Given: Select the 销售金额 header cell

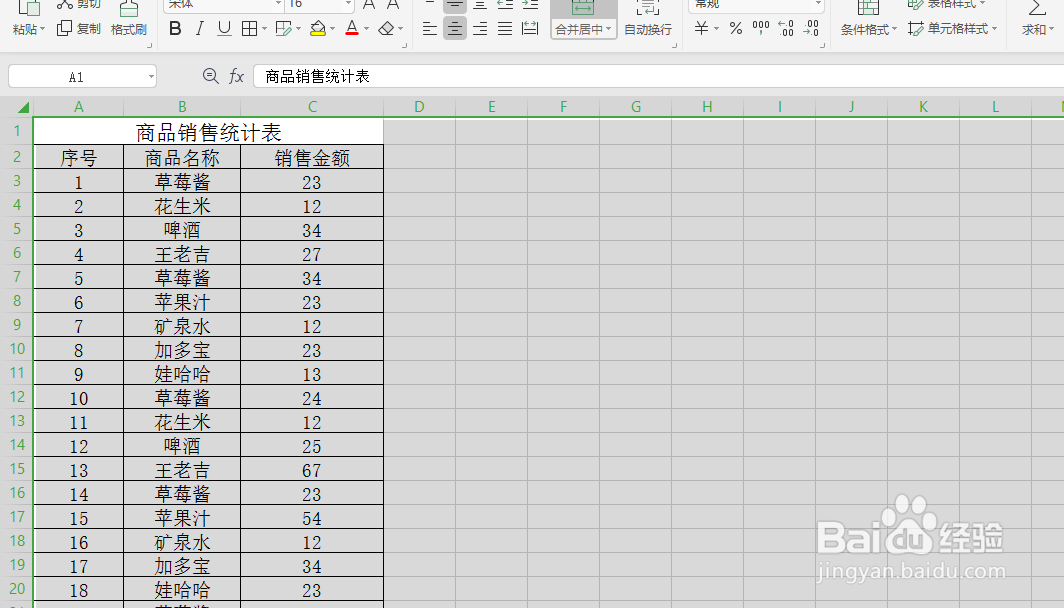Looking at the screenshot, I should tap(312, 157).
